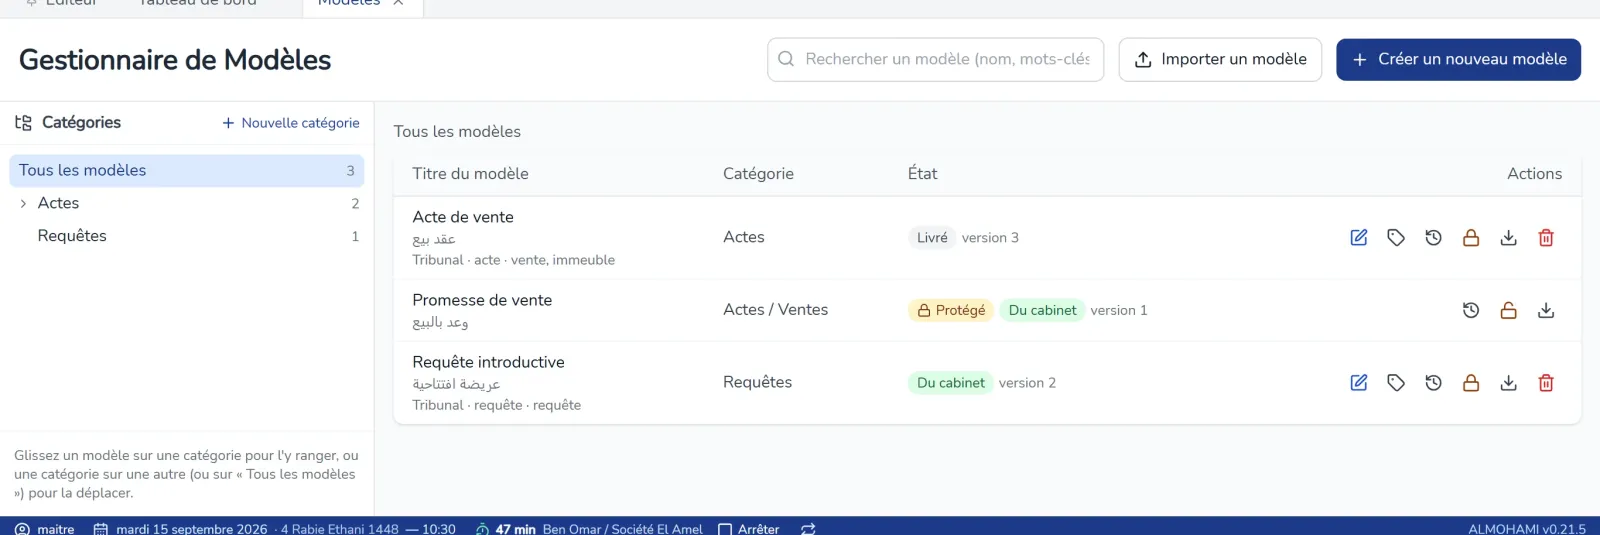Click the calendar icon in the status bar
The width and height of the screenshot is (1600, 535).
click(x=100, y=529)
